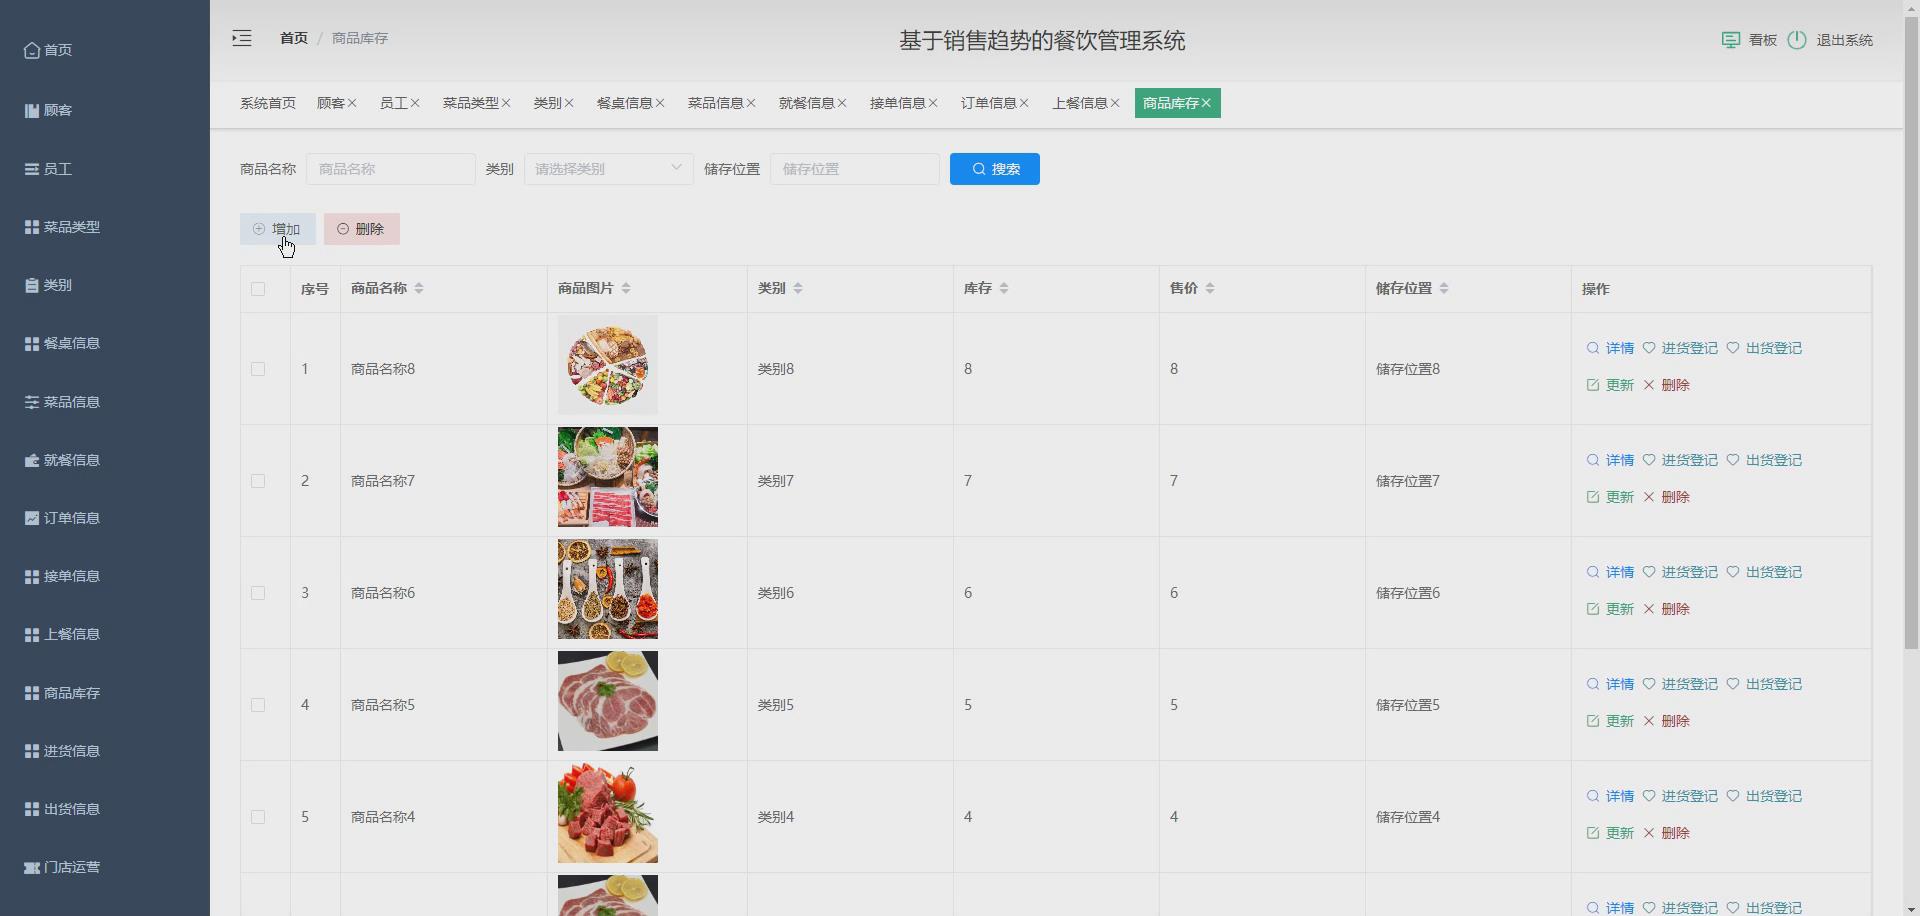Click the 商品名称8 product image
Image resolution: width=1920 pixels, height=916 pixels.
(607, 364)
